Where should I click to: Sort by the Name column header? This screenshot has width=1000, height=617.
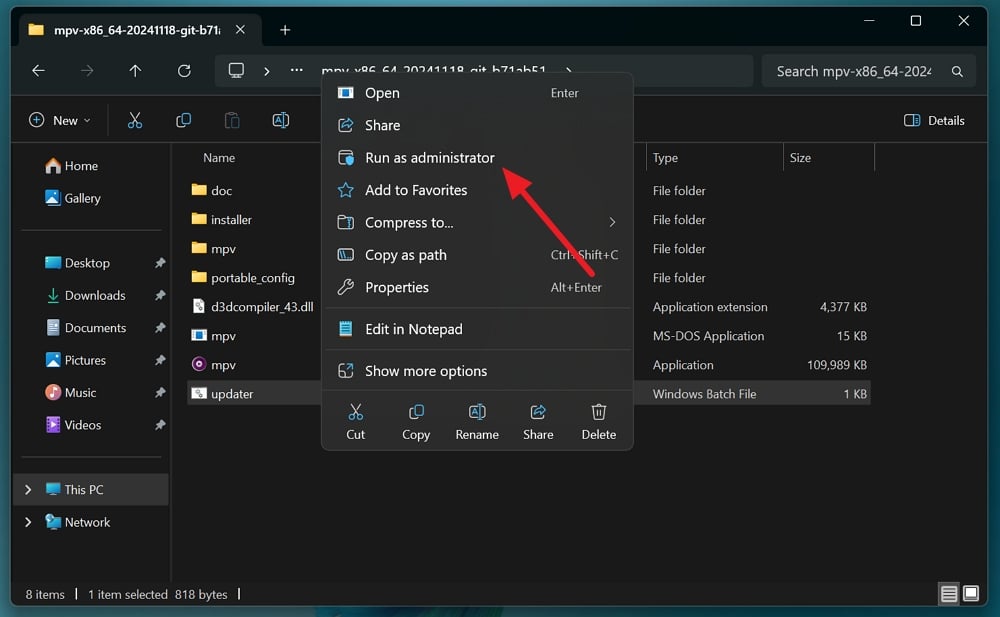[219, 158]
